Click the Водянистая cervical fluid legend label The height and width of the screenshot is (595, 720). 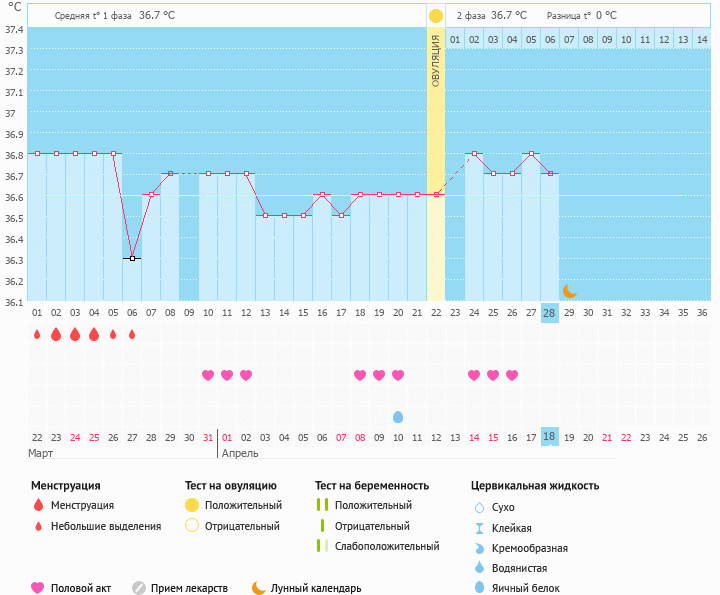pos(518,568)
